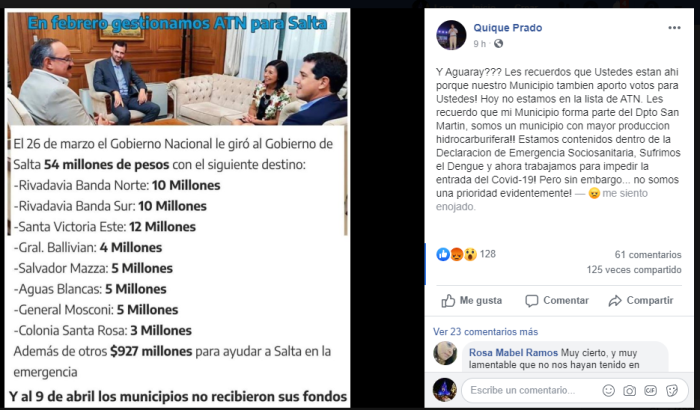Expand Ver 23 comentarios más

(485, 332)
